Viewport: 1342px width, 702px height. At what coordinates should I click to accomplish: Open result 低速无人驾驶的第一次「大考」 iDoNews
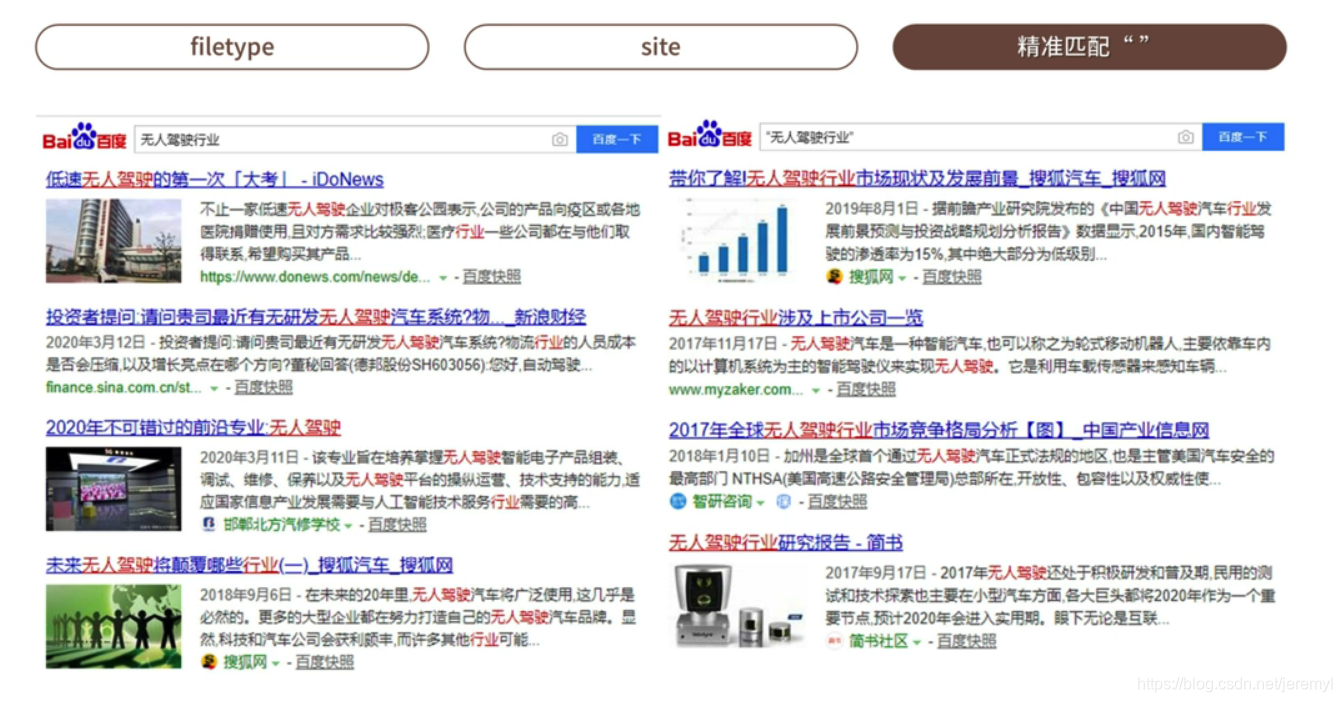tap(215, 180)
